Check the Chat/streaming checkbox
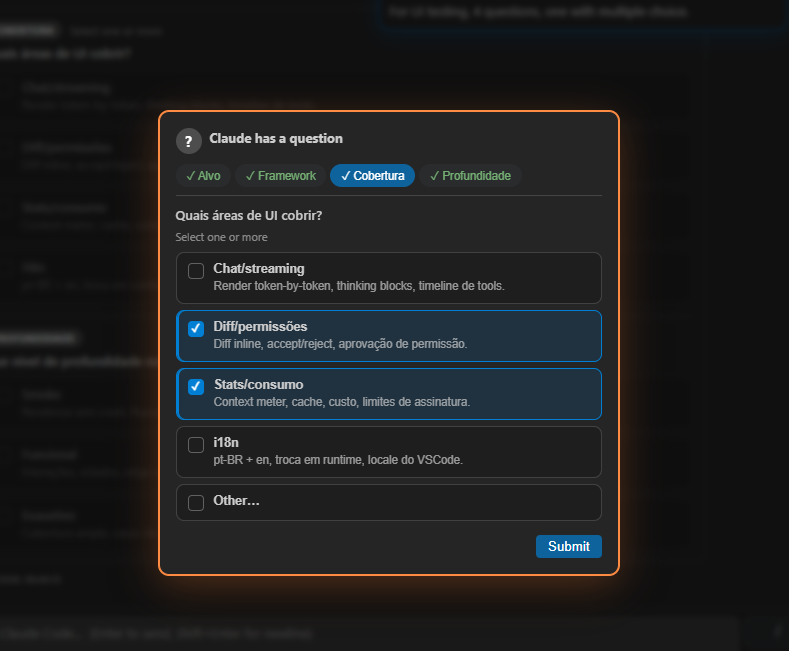Screen dimensions: 789x651 click(196, 271)
